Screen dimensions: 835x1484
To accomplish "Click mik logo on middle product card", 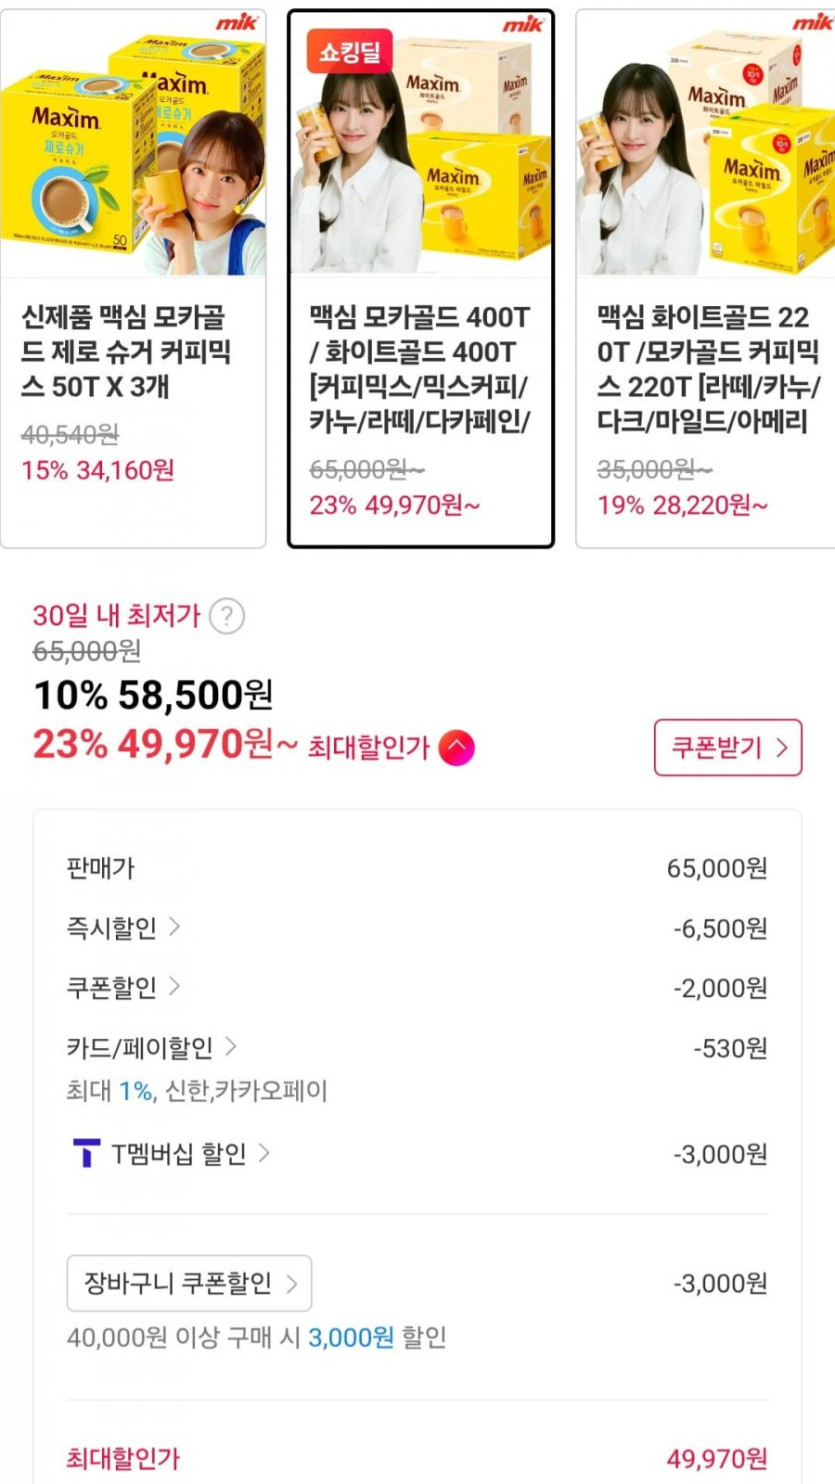I will tap(522, 25).
